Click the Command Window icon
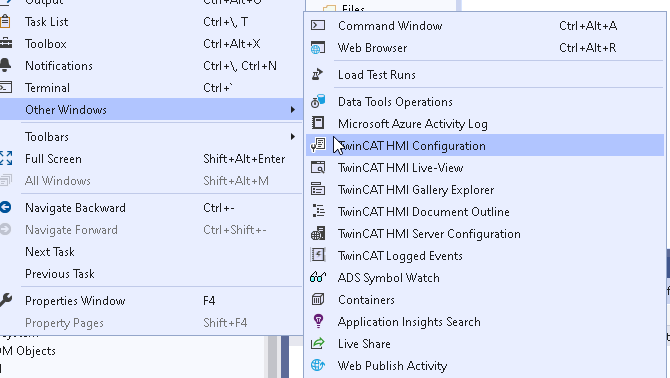670x378 pixels. click(x=317, y=25)
